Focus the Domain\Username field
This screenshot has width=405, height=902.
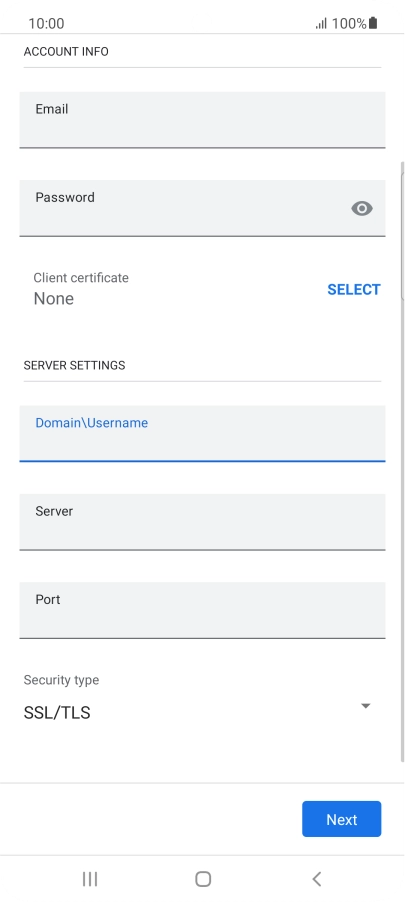[x=202, y=433]
